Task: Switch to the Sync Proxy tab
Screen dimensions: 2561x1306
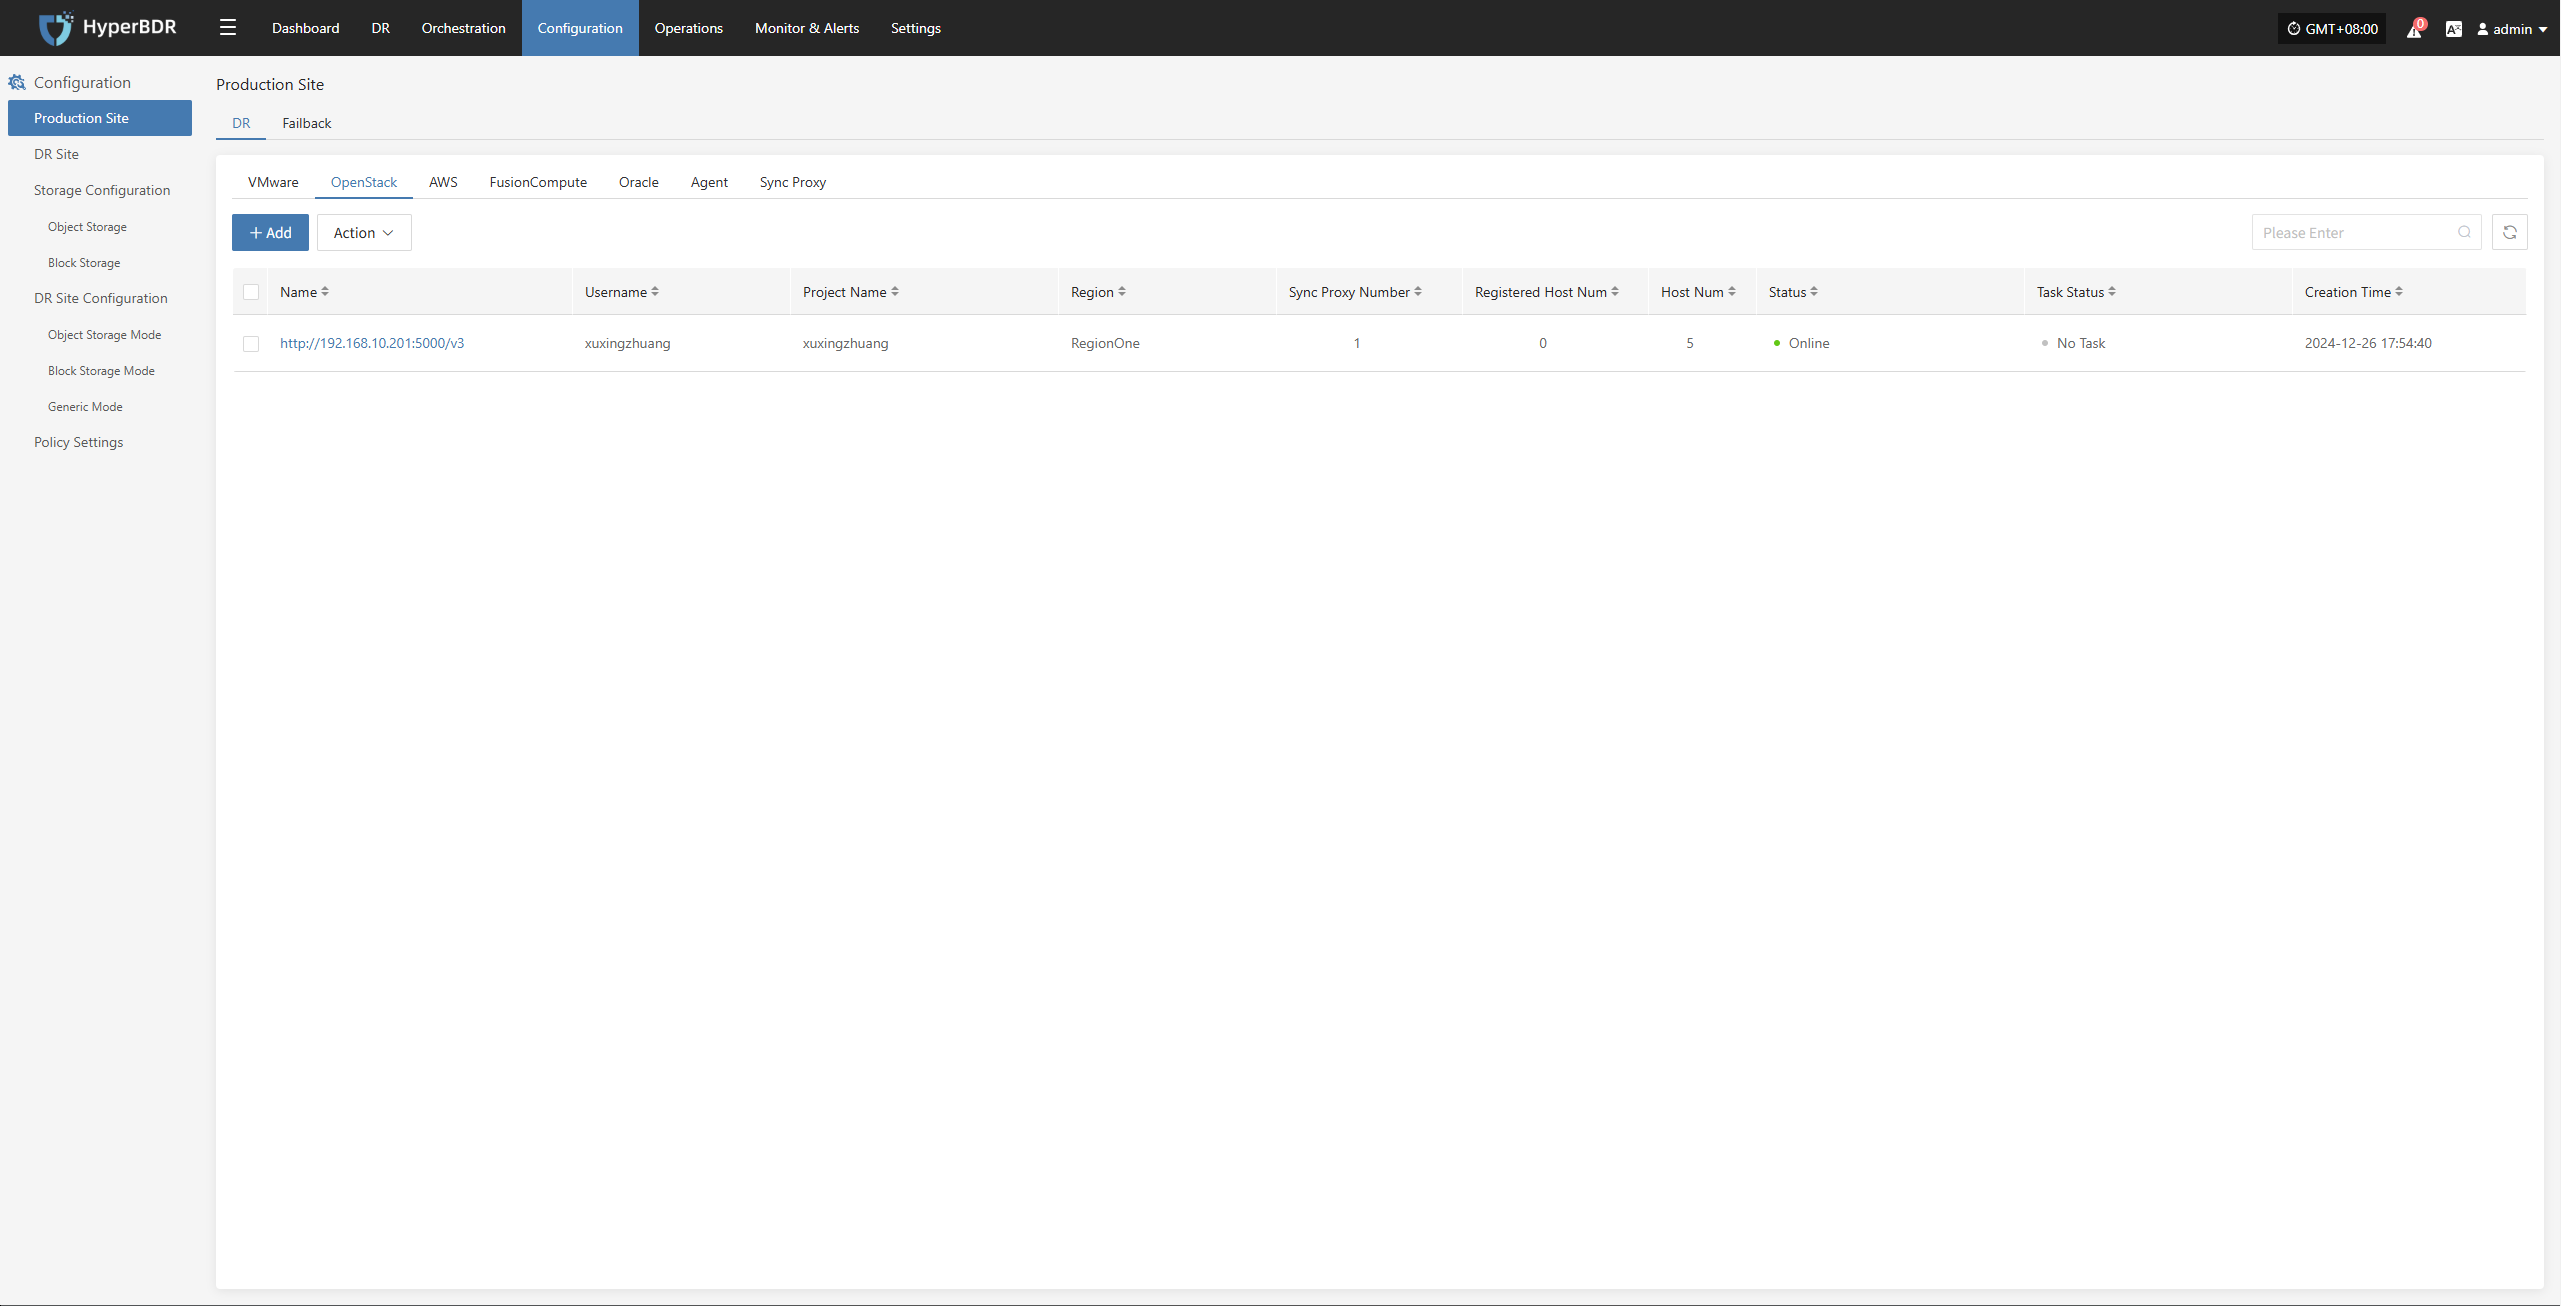Action: (x=793, y=182)
